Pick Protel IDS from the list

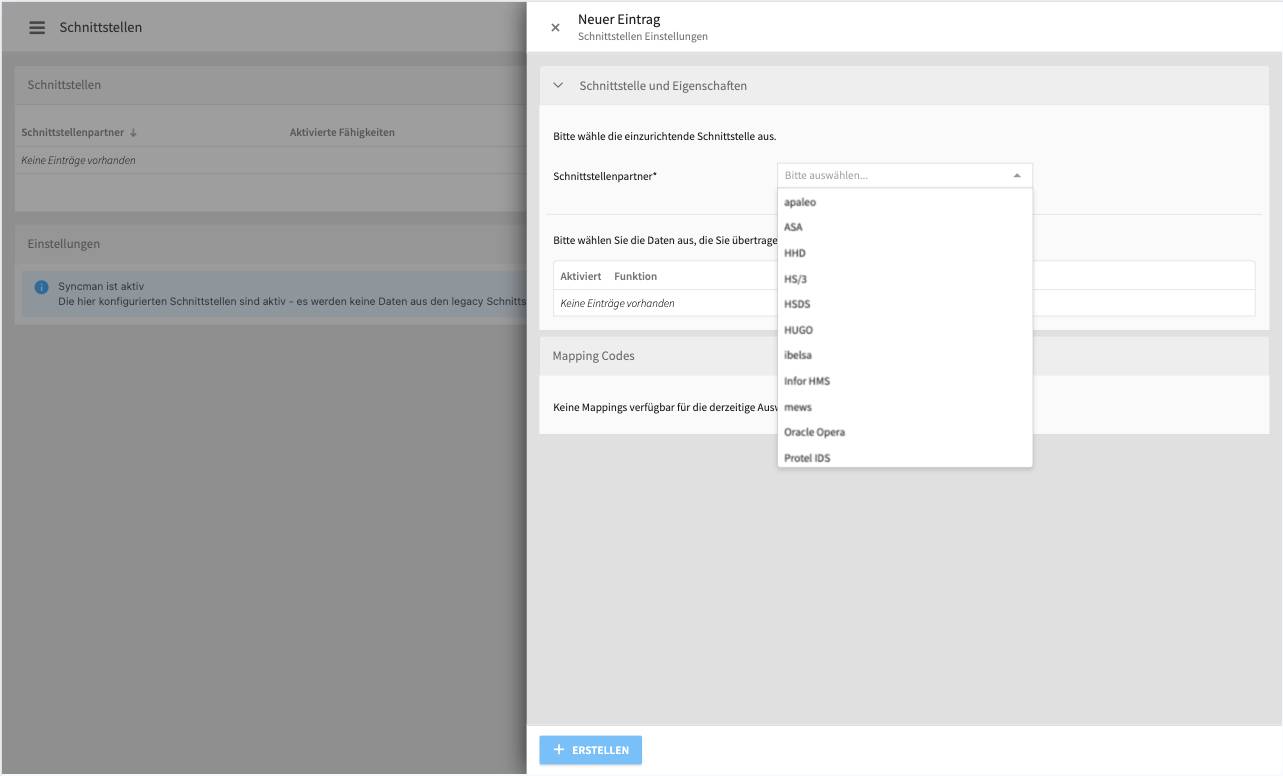click(905, 457)
